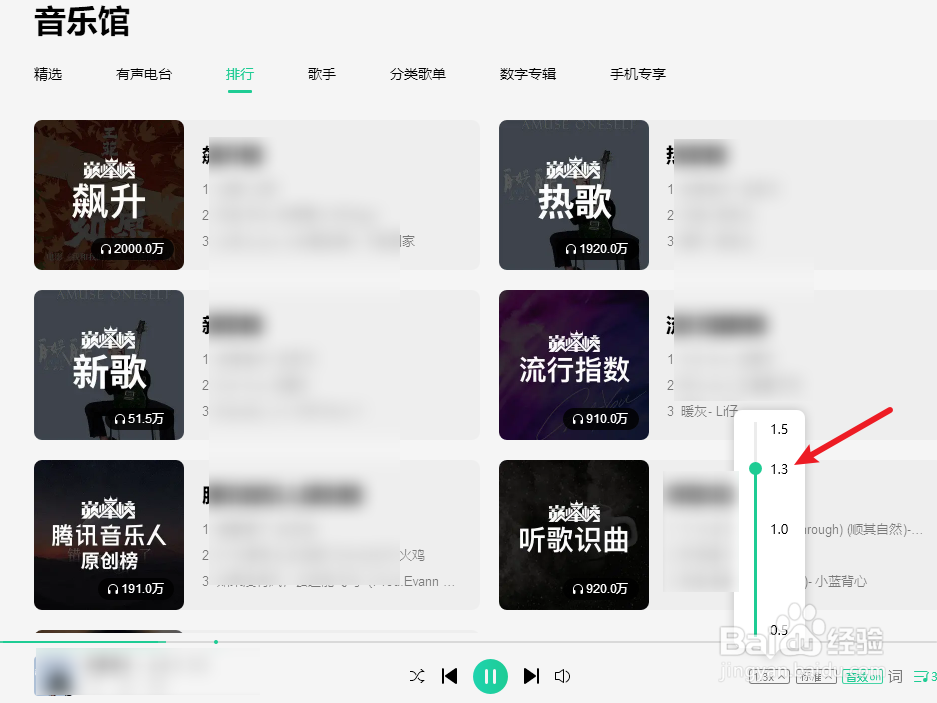Switch to the 精选 tab
This screenshot has height=703, width=937.
(48, 74)
